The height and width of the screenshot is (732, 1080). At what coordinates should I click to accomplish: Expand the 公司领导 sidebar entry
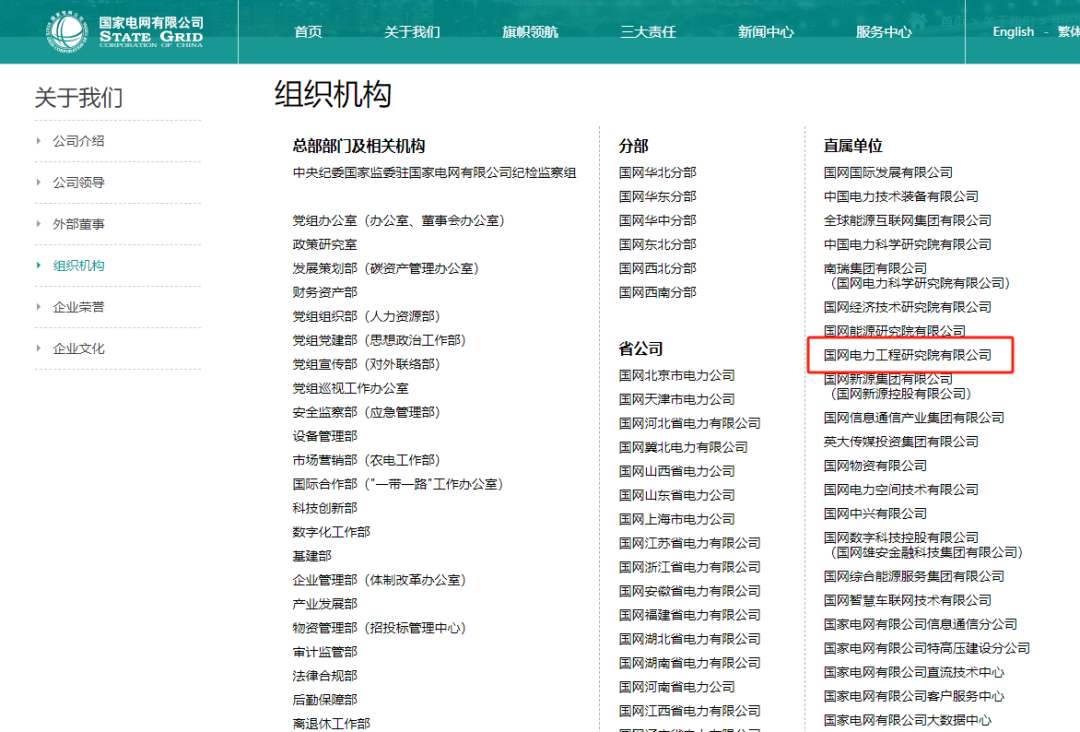pos(79,183)
